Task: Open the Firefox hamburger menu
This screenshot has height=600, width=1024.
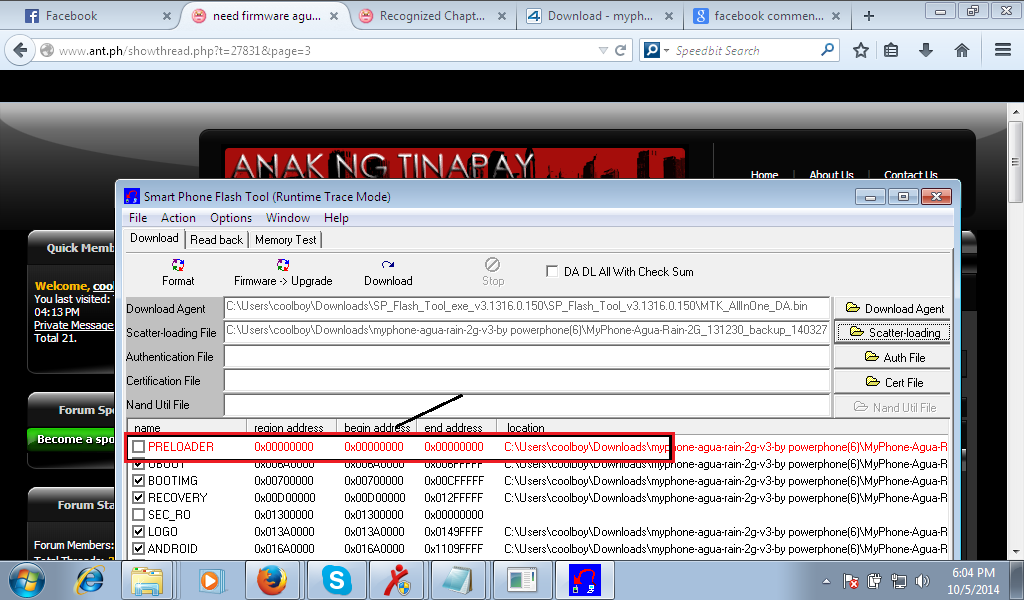Action: pos(1002,50)
